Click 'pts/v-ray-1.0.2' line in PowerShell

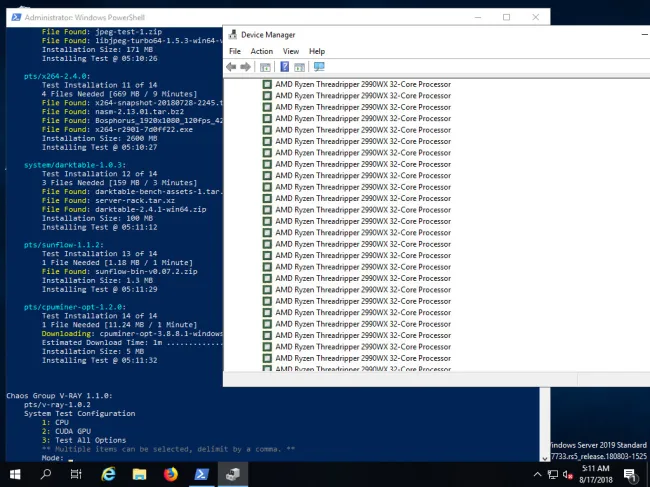coord(57,405)
